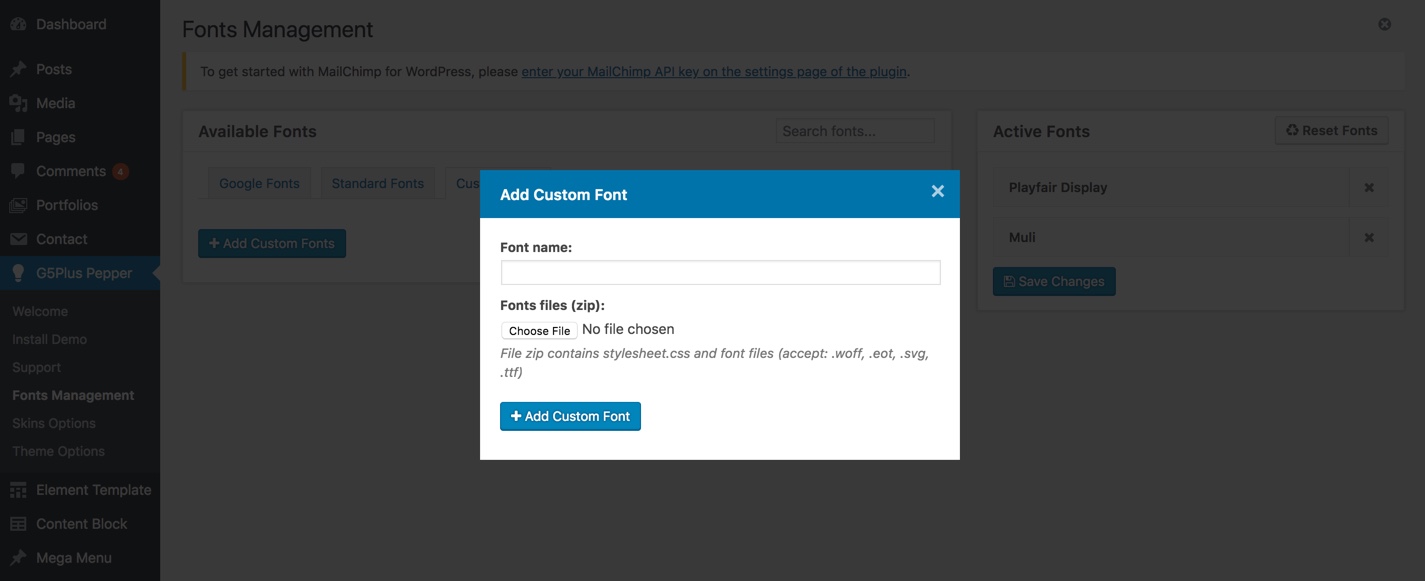Screen dimensions: 1425x581
Task: Open the Pages menu
Action: tap(55, 137)
